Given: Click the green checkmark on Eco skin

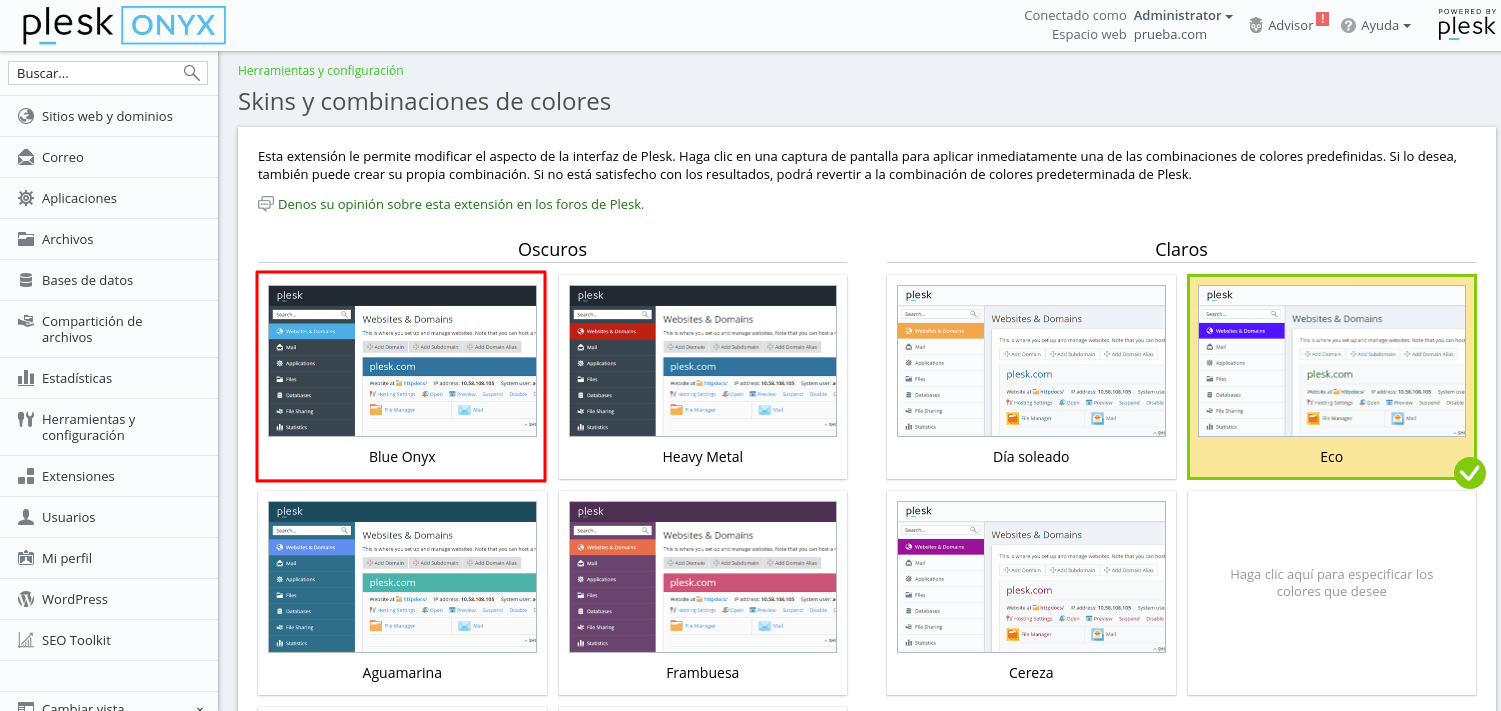Looking at the screenshot, I should [1470, 472].
